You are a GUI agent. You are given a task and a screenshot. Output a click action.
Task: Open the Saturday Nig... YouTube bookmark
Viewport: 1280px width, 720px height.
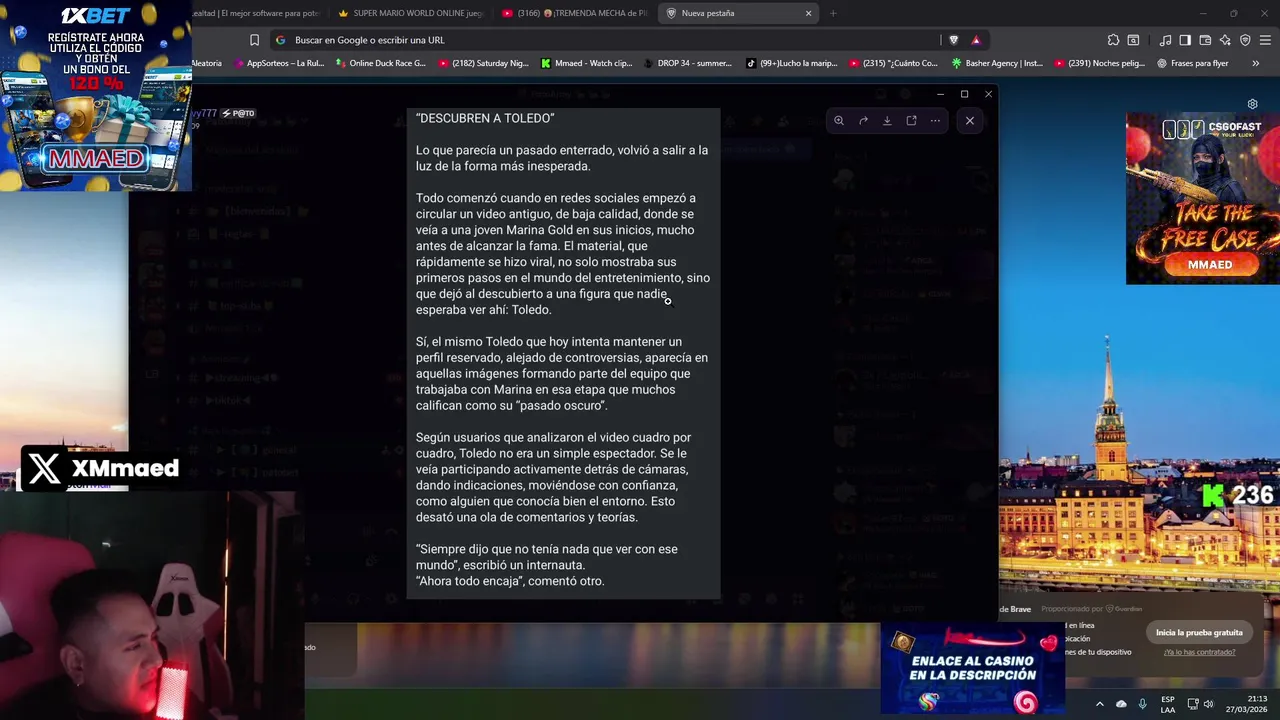(484, 63)
